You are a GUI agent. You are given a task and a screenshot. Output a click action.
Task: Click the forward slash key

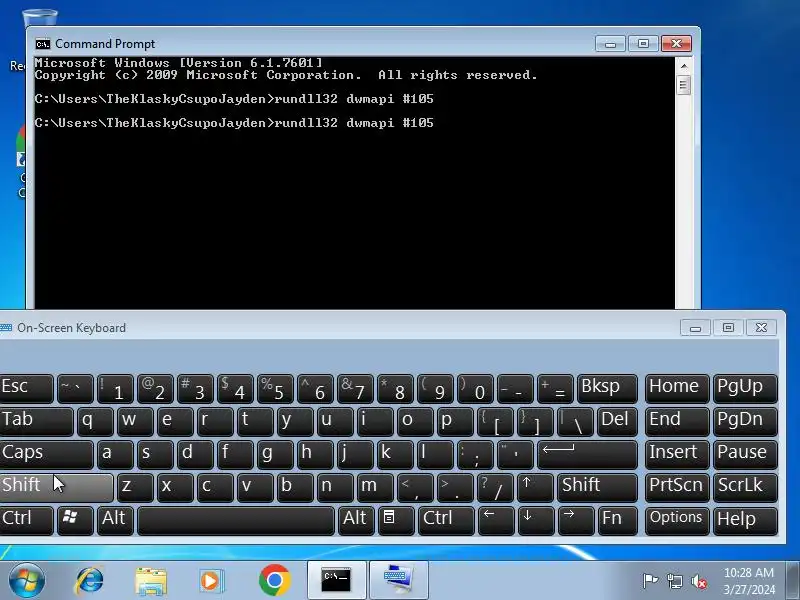[496, 486]
